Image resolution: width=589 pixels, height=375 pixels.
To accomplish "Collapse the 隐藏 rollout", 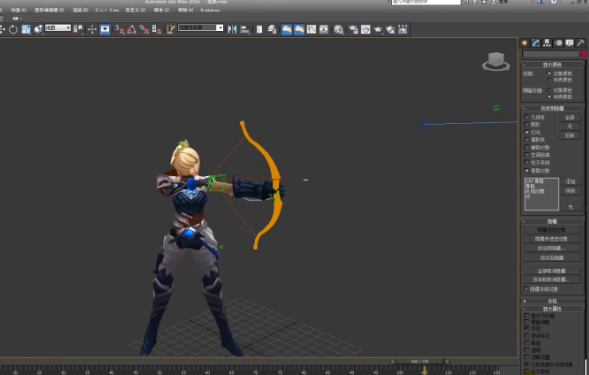I will click(x=552, y=221).
